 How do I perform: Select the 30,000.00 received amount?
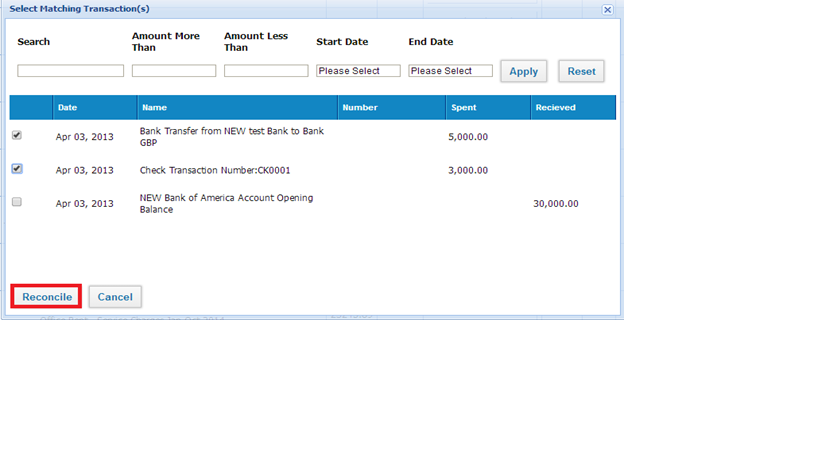click(556, 204)
